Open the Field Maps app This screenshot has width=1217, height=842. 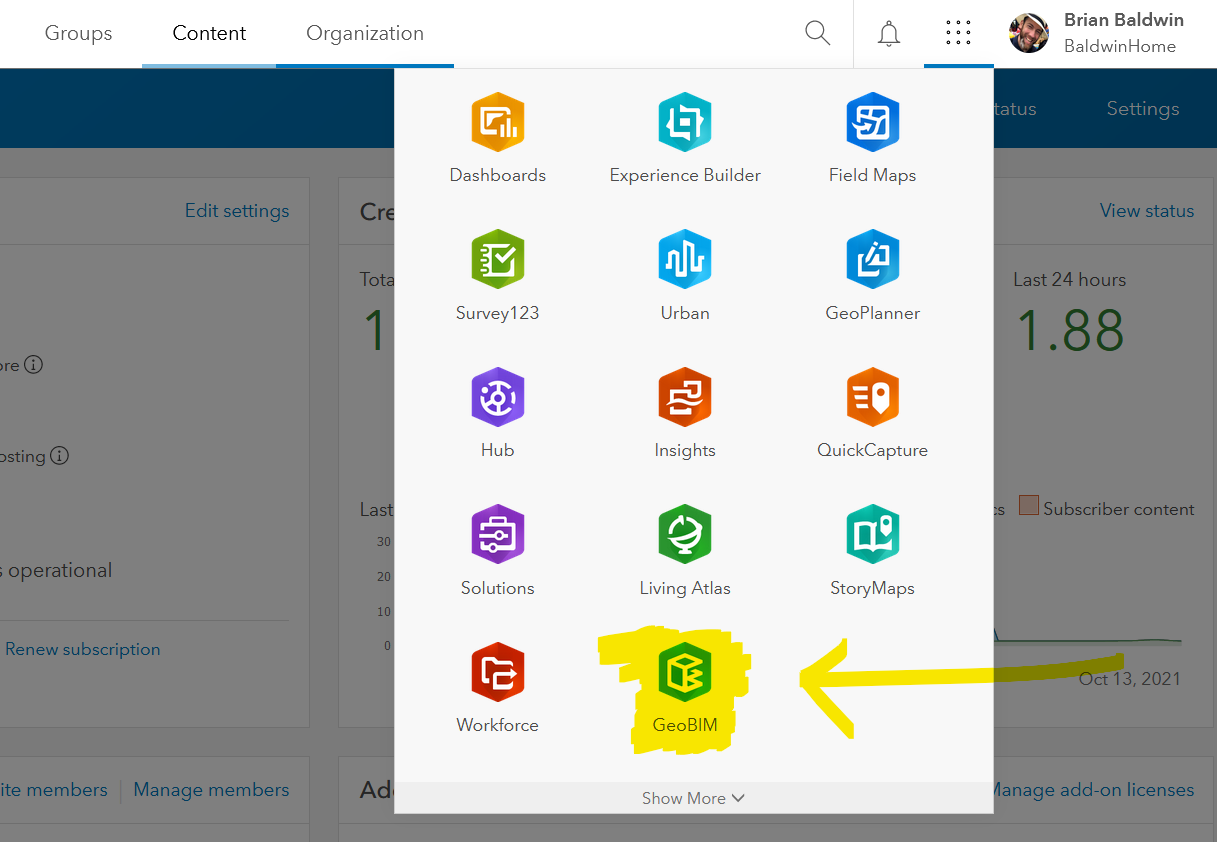tap(872, 138)
